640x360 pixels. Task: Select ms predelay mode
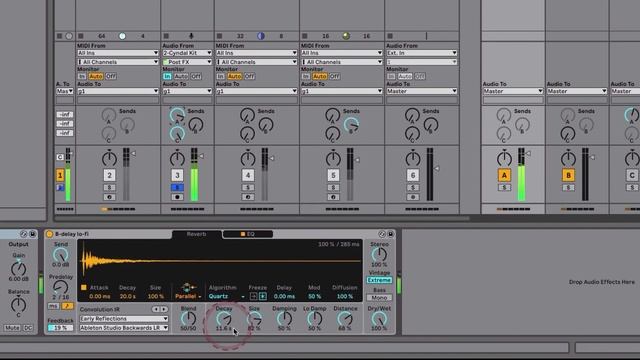pyautogui.click(x=53, y=306)
